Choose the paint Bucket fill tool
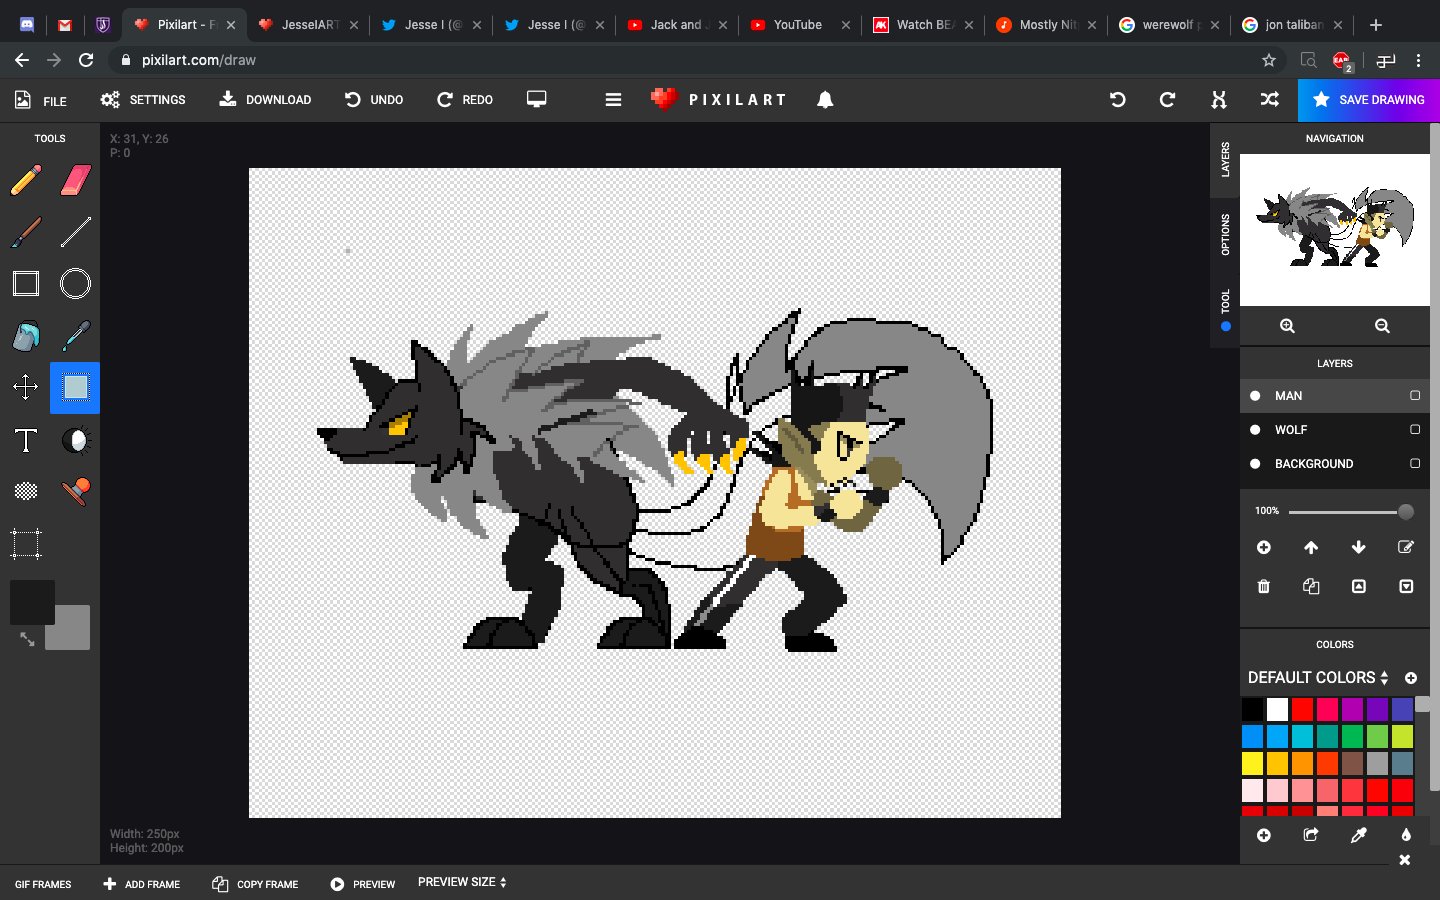This screenshot has width=1440, height=900. [x=26, y=336]
